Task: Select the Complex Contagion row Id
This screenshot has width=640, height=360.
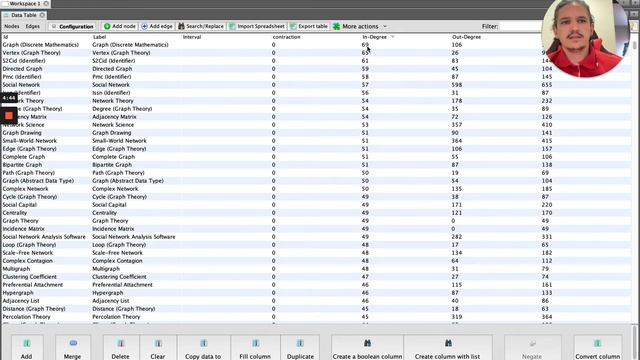Action: (27, 261)
